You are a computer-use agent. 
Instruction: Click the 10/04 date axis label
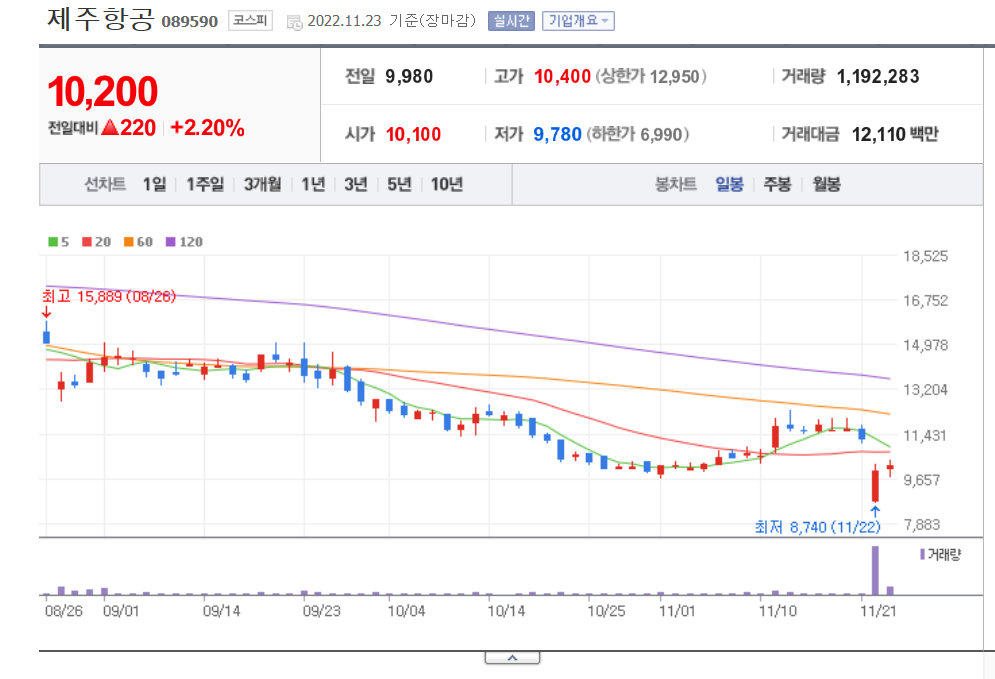click(406, 611)
